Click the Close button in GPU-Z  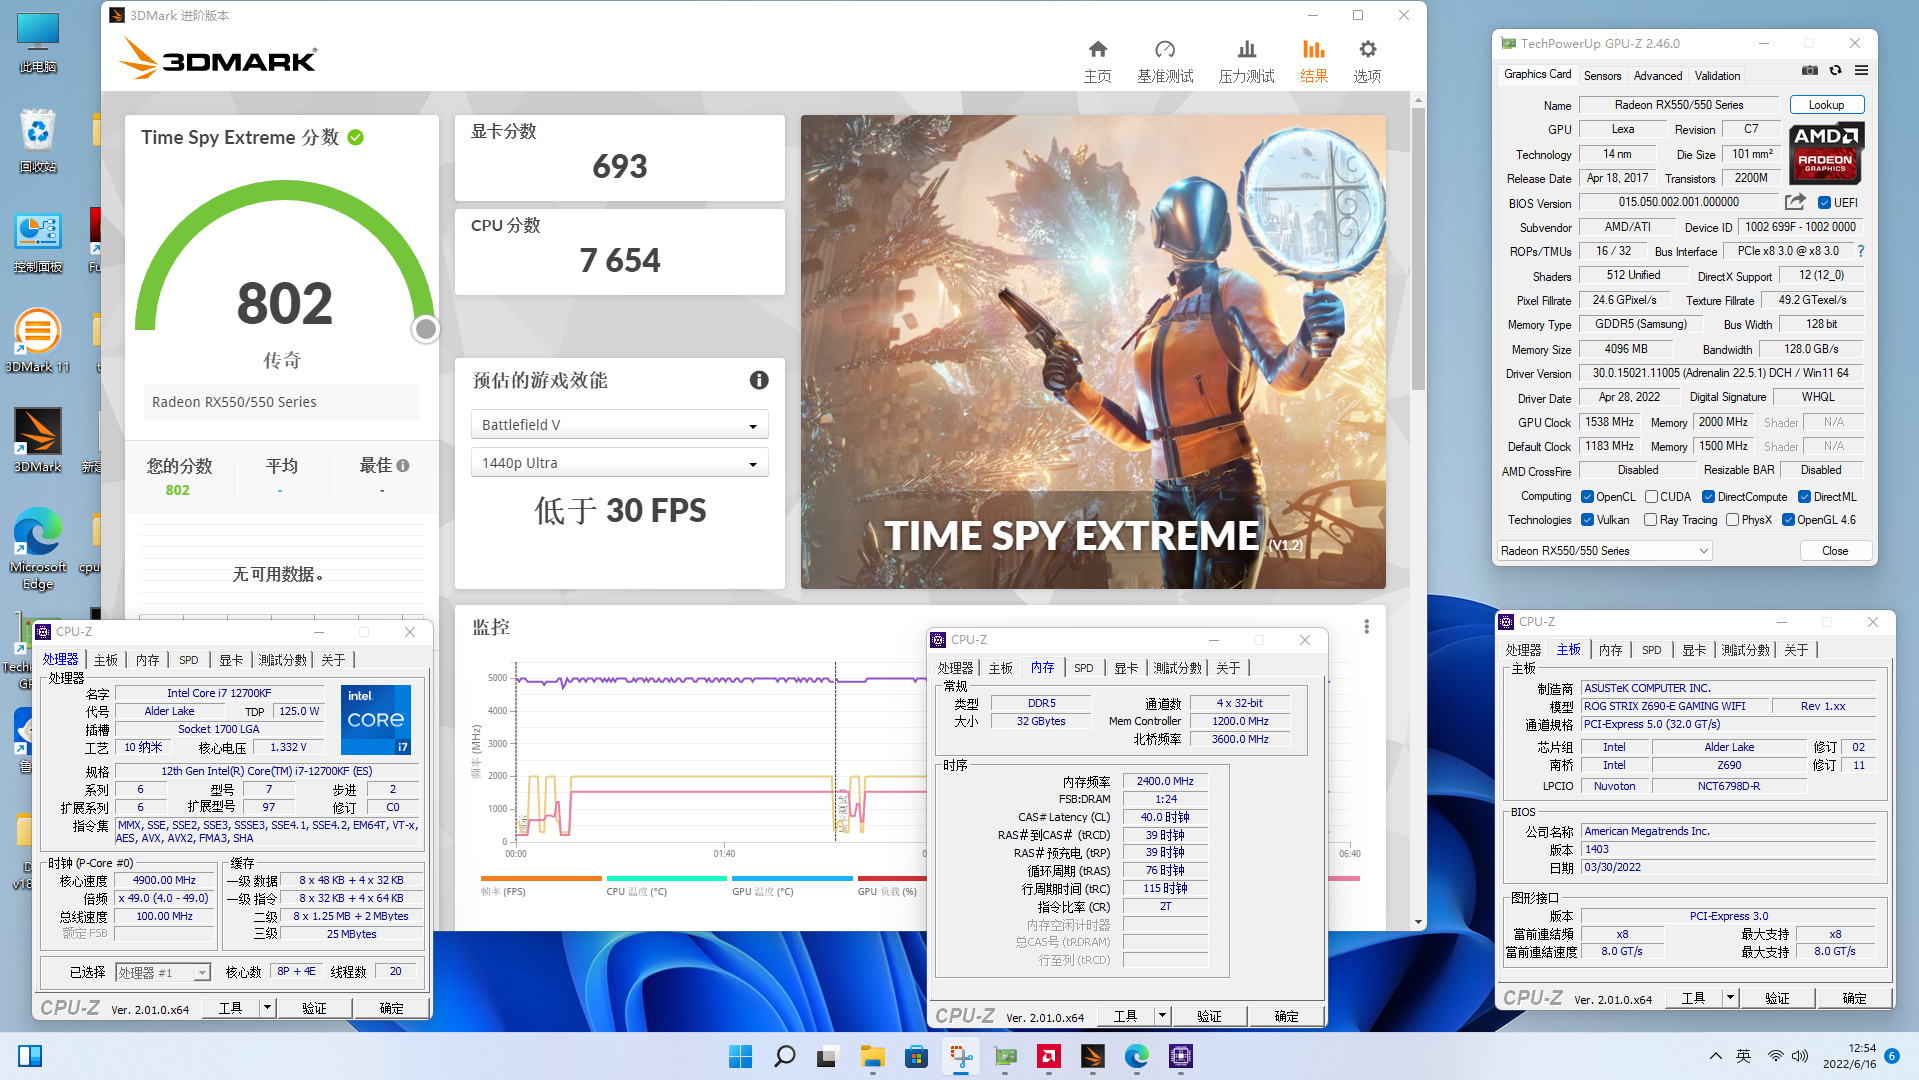click(1834, 551)
